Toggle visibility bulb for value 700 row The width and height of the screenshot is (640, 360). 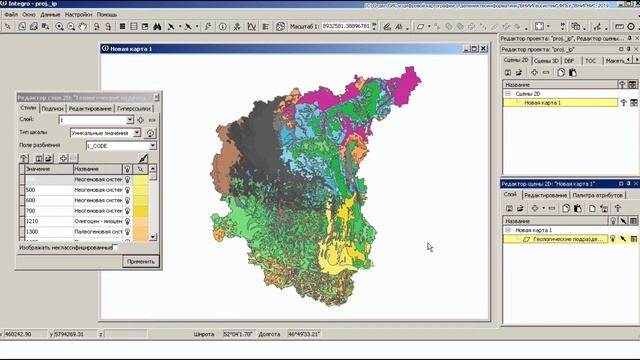(127, 211)
